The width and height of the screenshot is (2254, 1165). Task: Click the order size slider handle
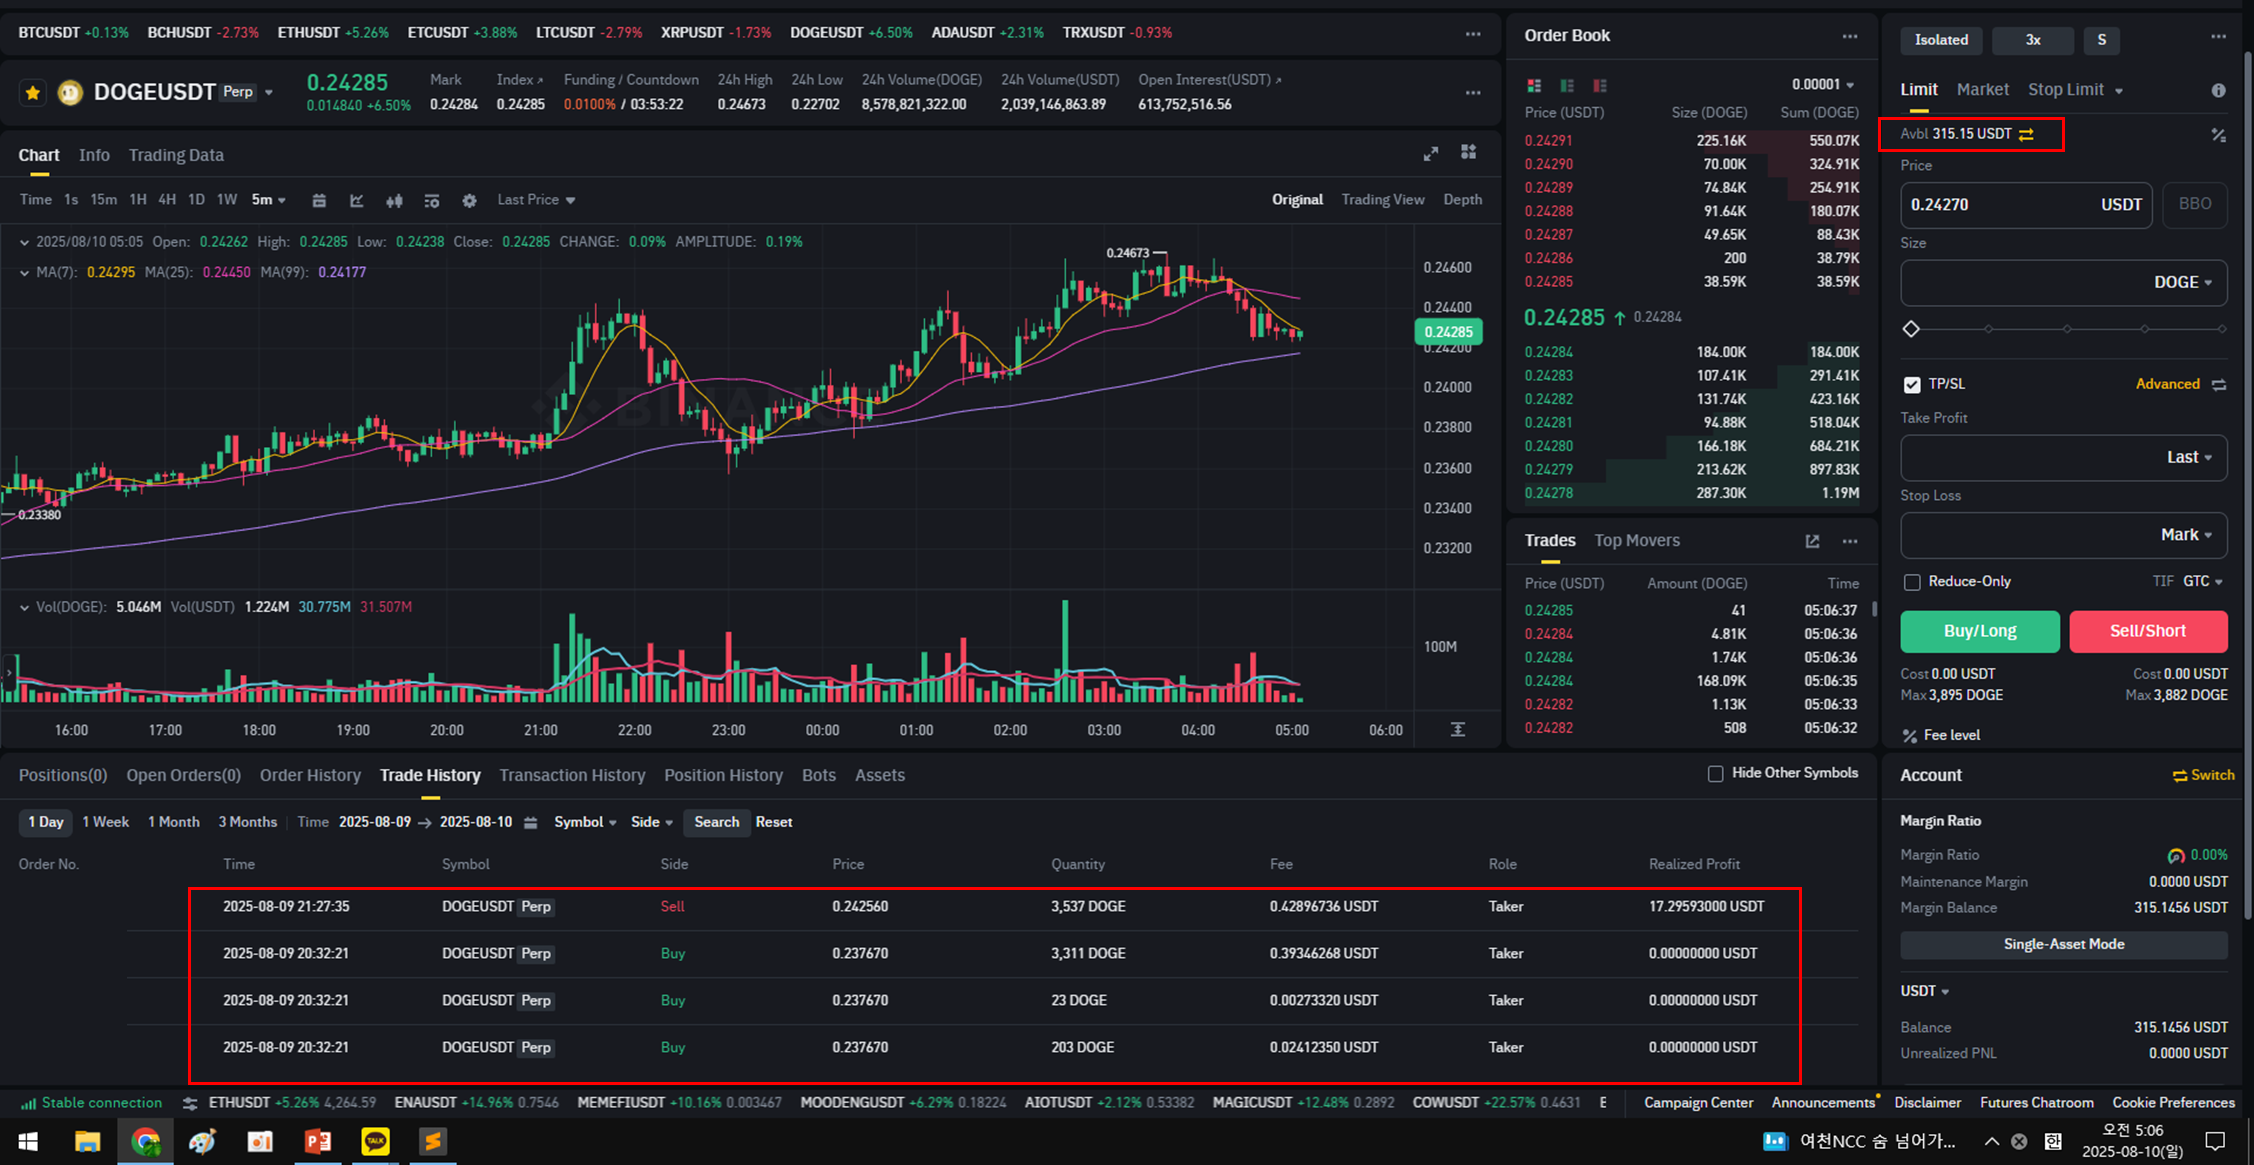tap(1911, 329)
